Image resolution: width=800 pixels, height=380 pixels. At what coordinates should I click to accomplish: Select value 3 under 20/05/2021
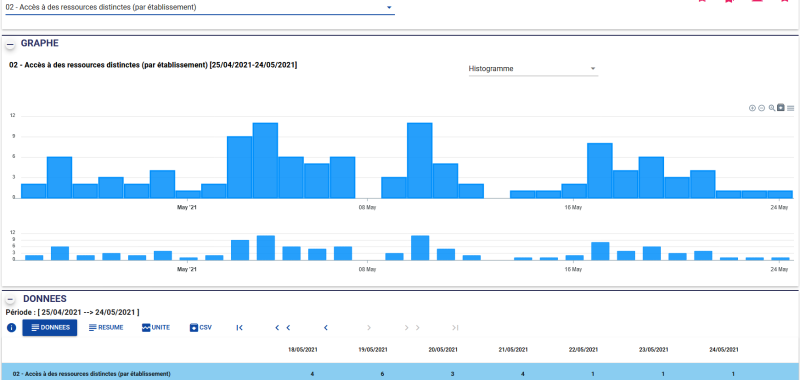[x=453, y=374]
